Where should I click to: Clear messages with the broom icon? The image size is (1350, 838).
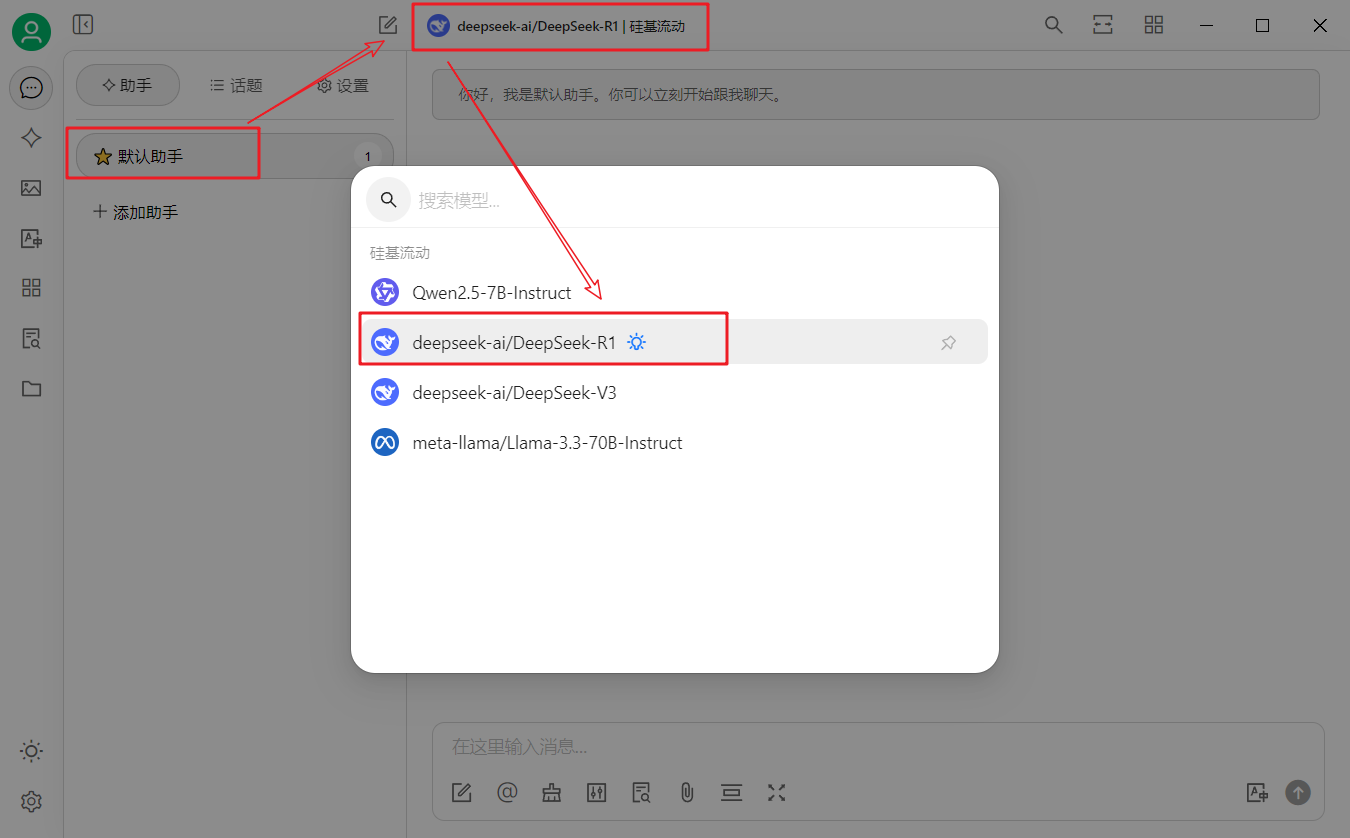[552, 793]
